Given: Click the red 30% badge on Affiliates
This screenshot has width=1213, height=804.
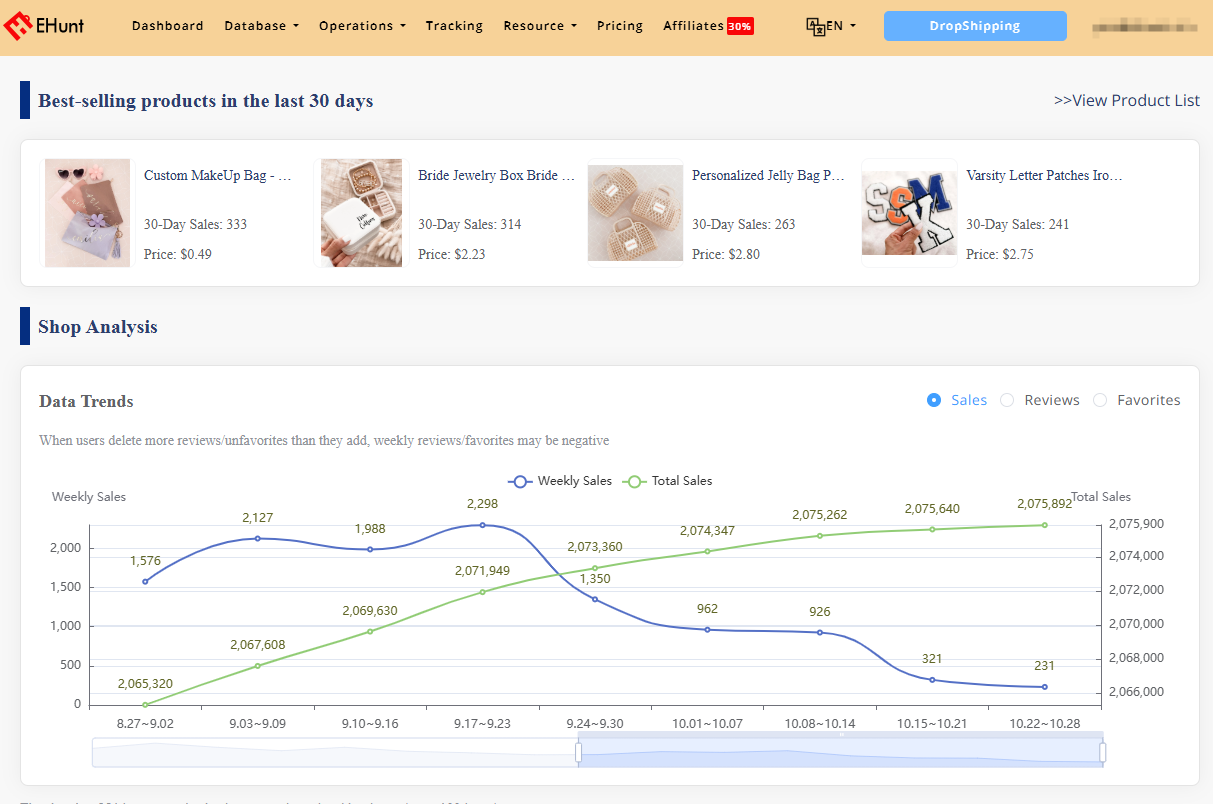Looking at the screenshot, I should click(x=740, y=26).
